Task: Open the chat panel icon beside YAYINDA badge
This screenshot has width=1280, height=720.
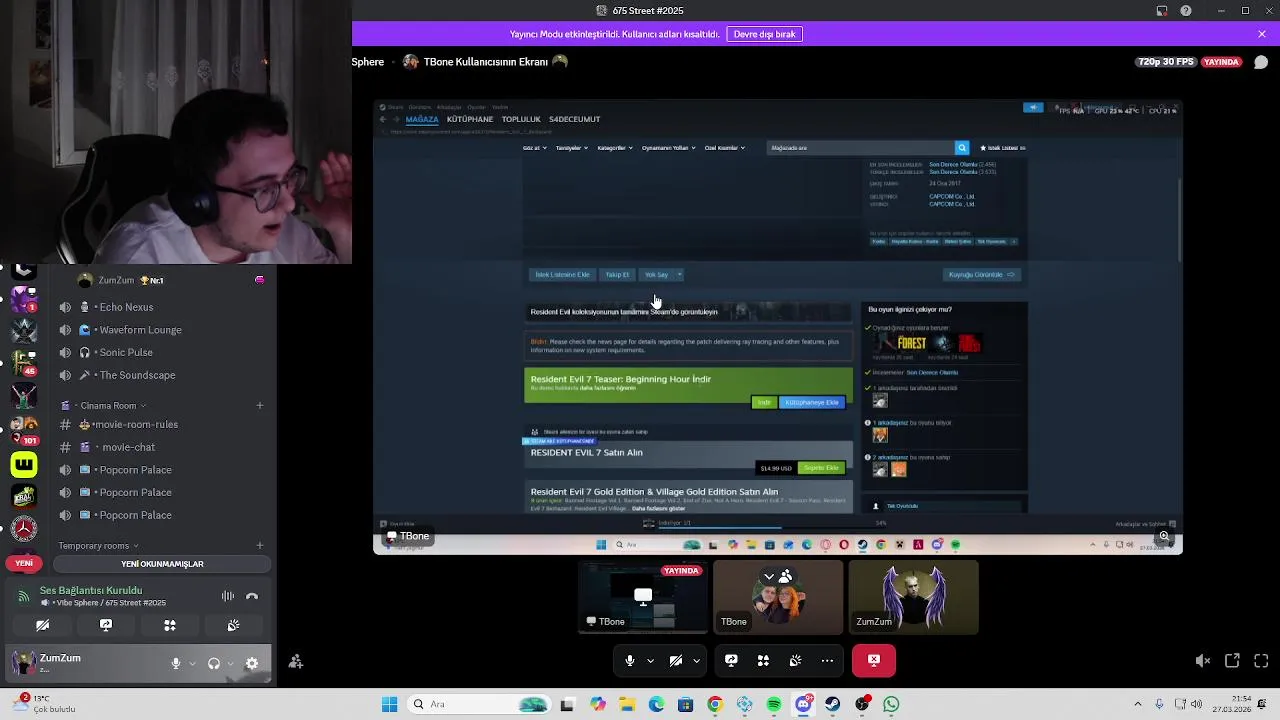Action: (x=1260, y=62)
